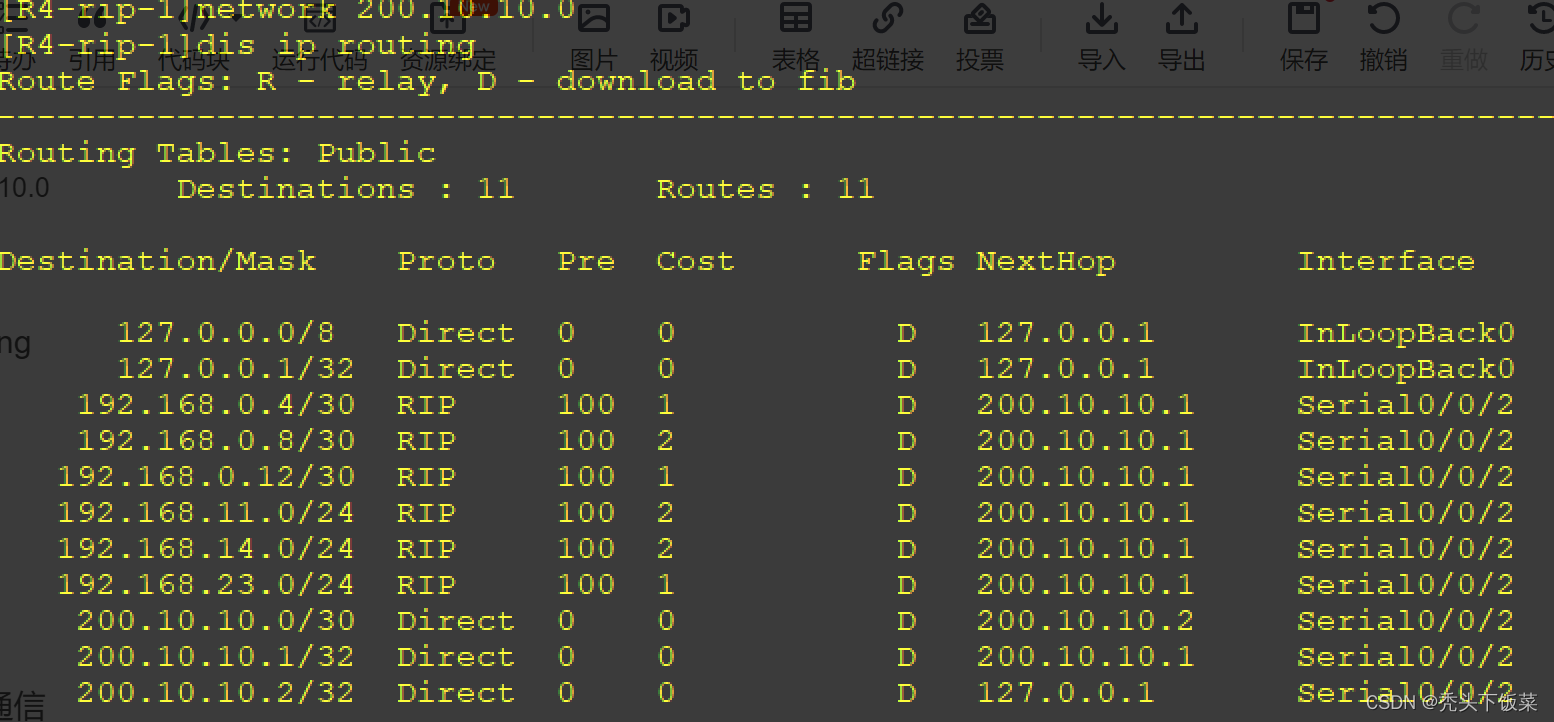Image resolution: width=1554 pixels, height=722 pixels.
Task: Click next hop 127.0.0.1 in the 200.10.10.2/32 row
Action: pos(1065,693)
